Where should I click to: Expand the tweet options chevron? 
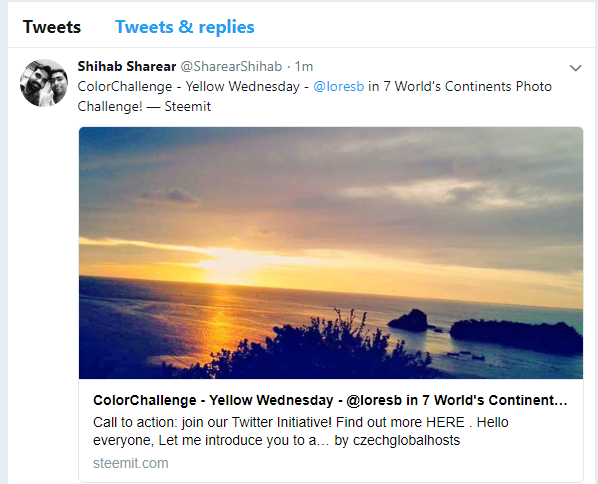(x=575, y=68)
